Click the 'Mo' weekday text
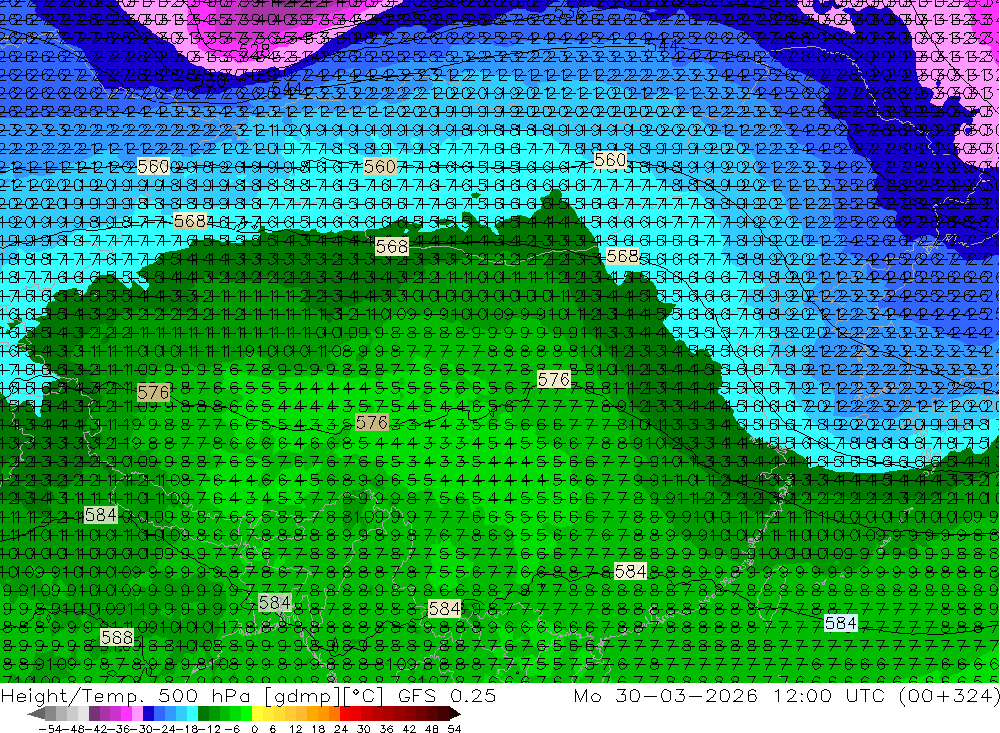1000x733 pixels. click(x=589, y=696)
